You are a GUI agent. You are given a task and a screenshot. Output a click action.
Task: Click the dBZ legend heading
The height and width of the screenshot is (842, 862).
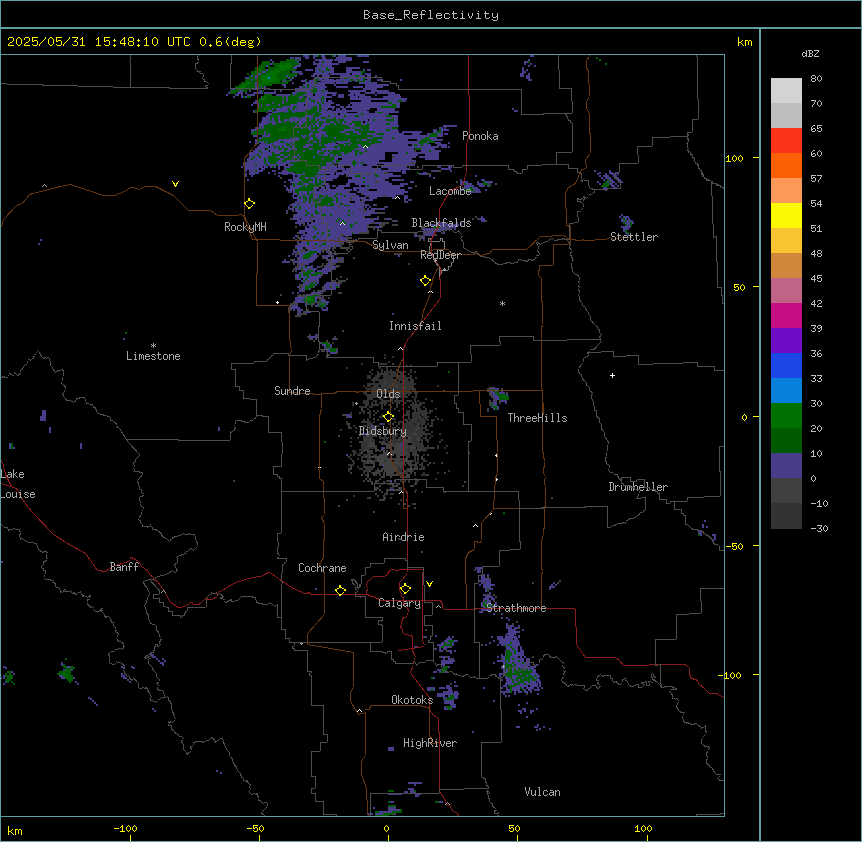pos(810,53)
